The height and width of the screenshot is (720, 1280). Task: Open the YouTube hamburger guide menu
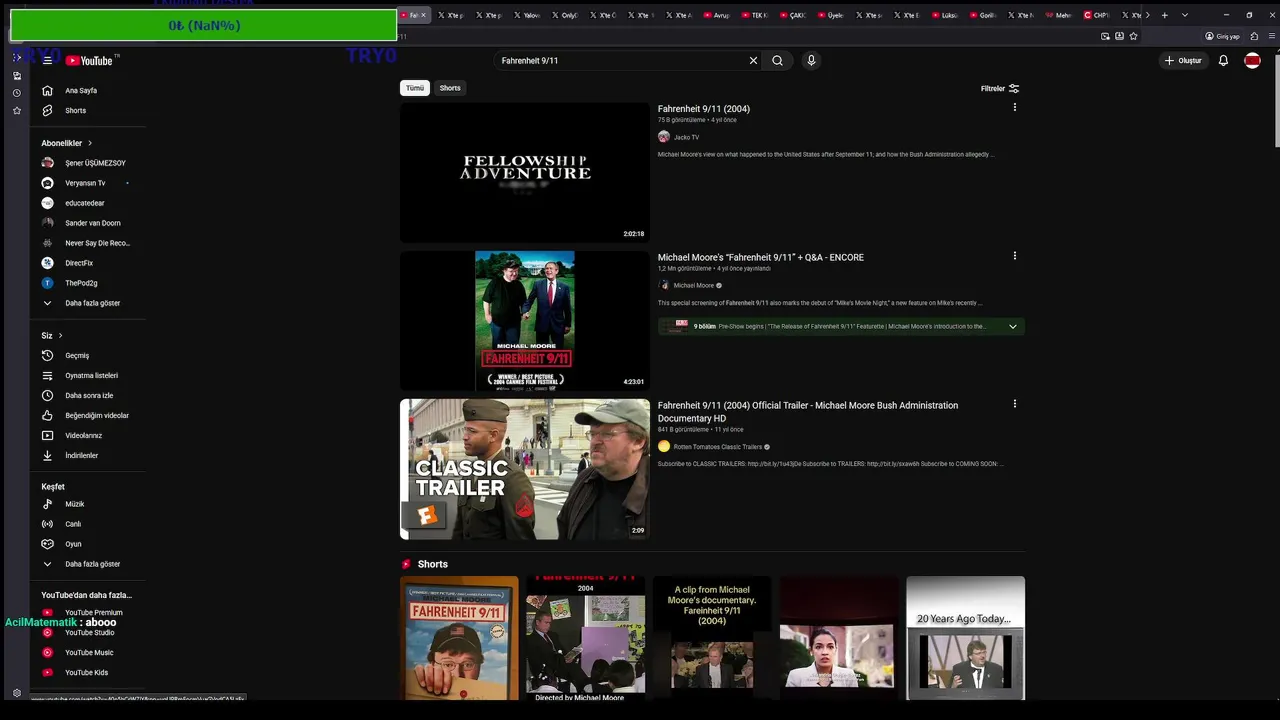tap(47, 60)
